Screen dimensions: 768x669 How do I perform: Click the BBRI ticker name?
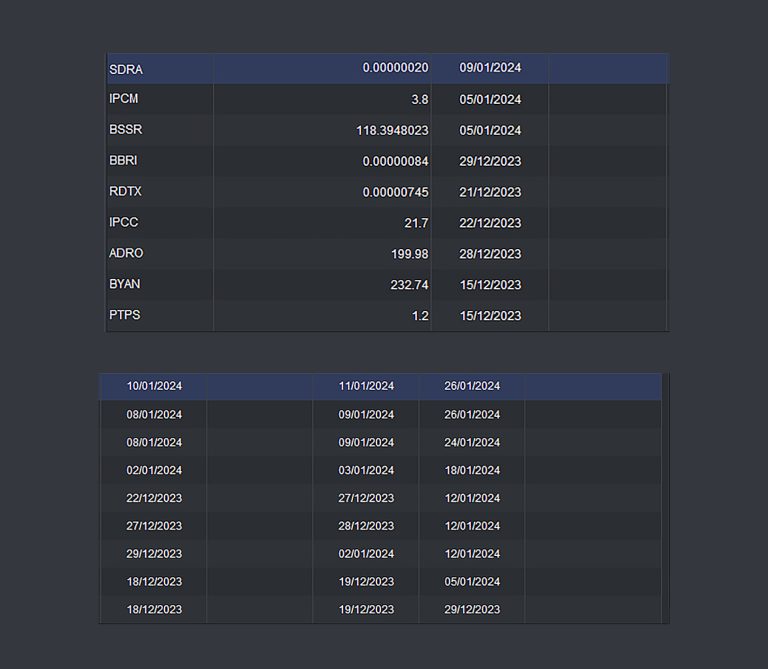tap(125, 161)
